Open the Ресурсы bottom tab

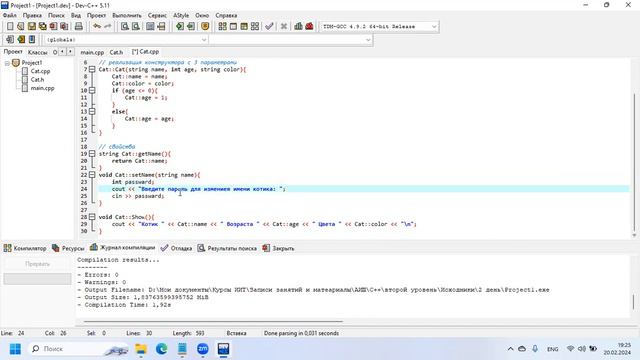68,248
